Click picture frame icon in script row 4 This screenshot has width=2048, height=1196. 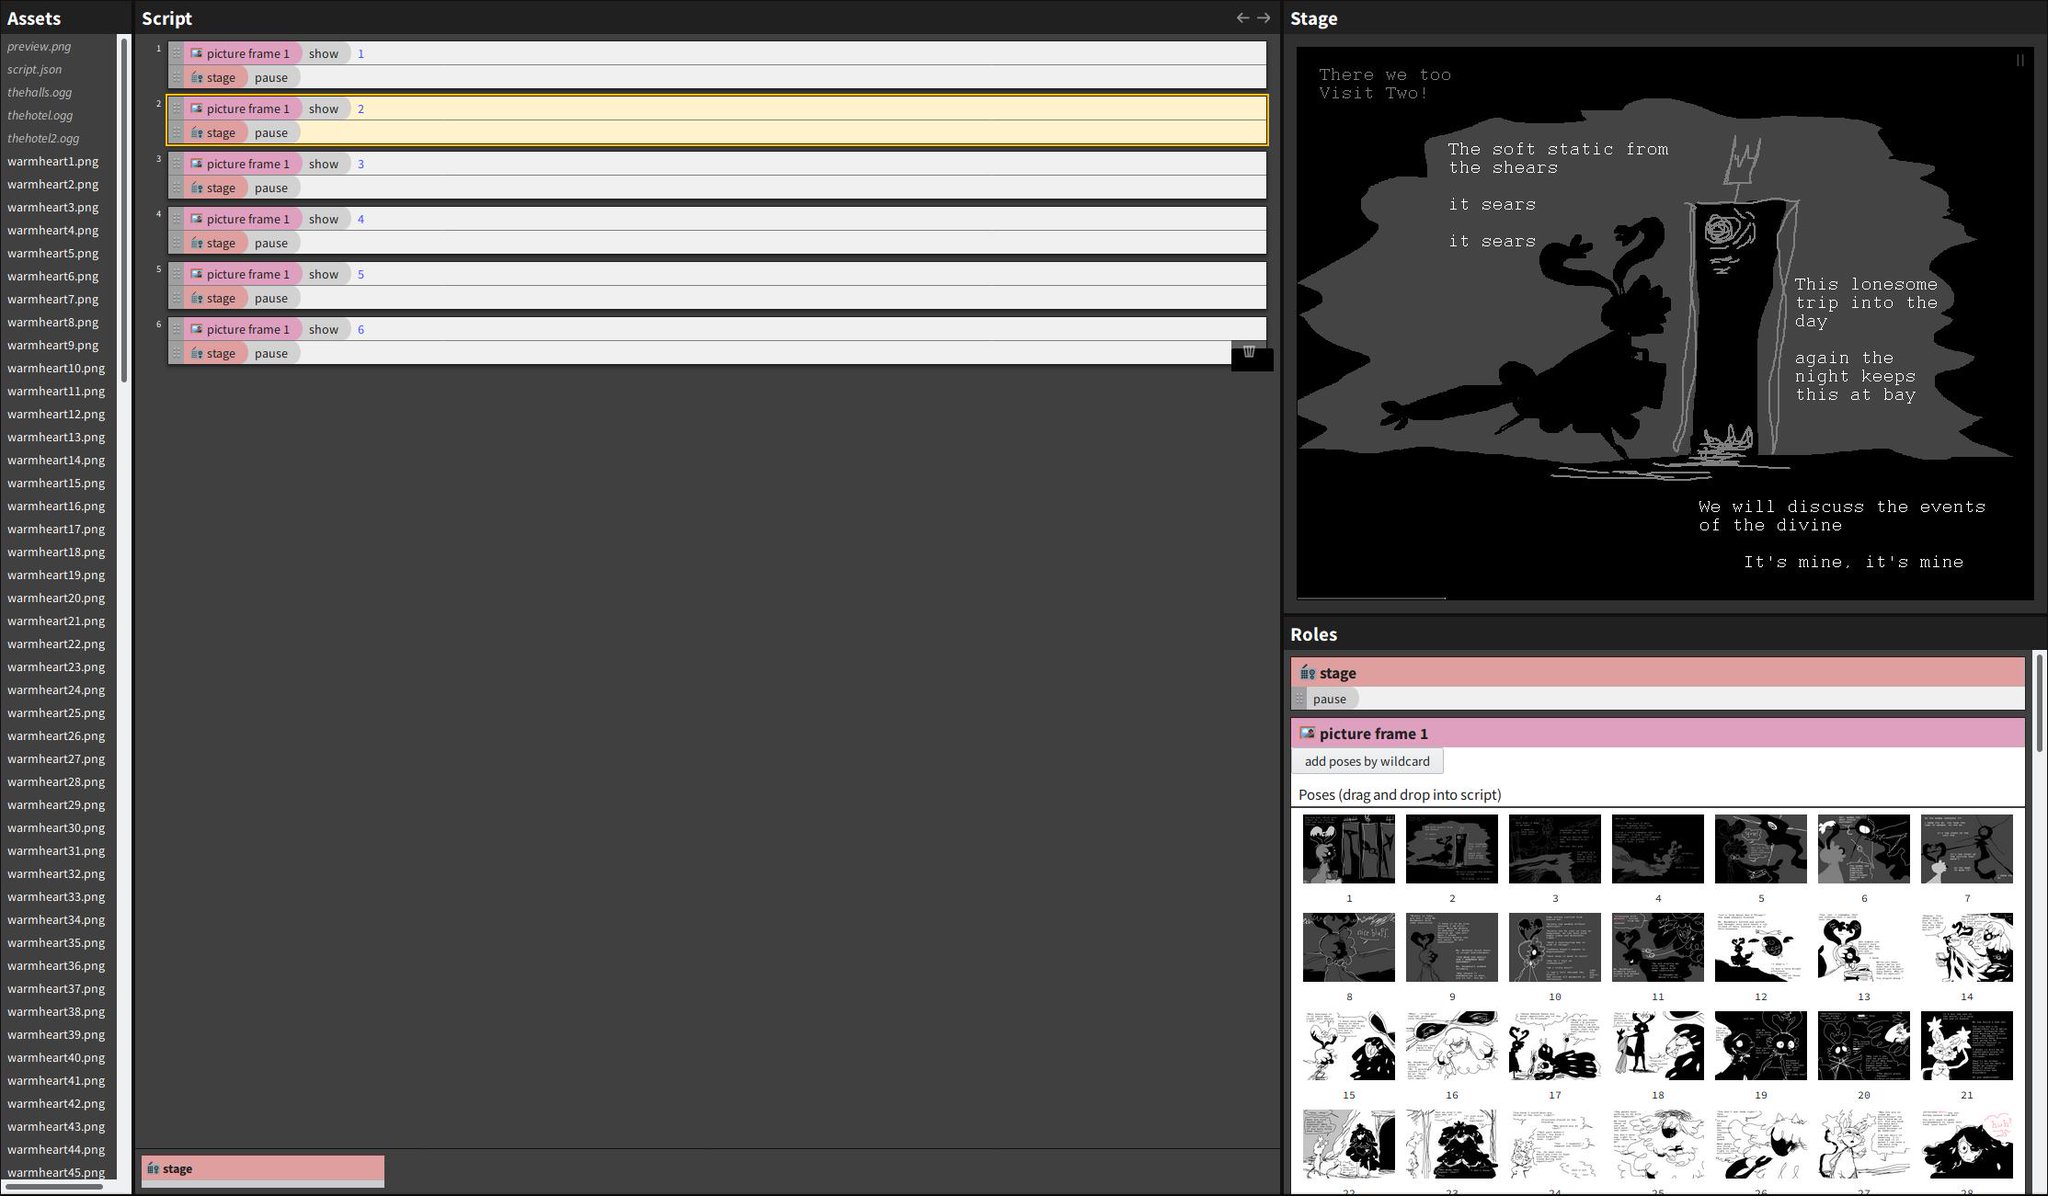tap(197, 219)
